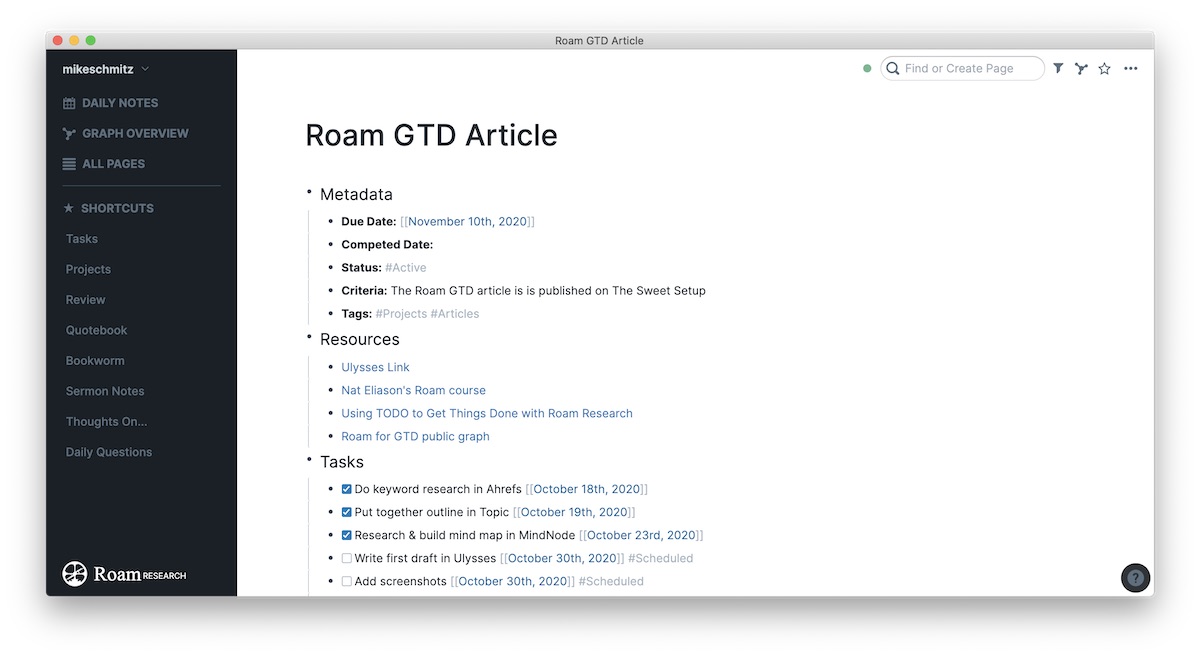Click the #Projects tag
The image size is (1200, 657).
[401, 314]
